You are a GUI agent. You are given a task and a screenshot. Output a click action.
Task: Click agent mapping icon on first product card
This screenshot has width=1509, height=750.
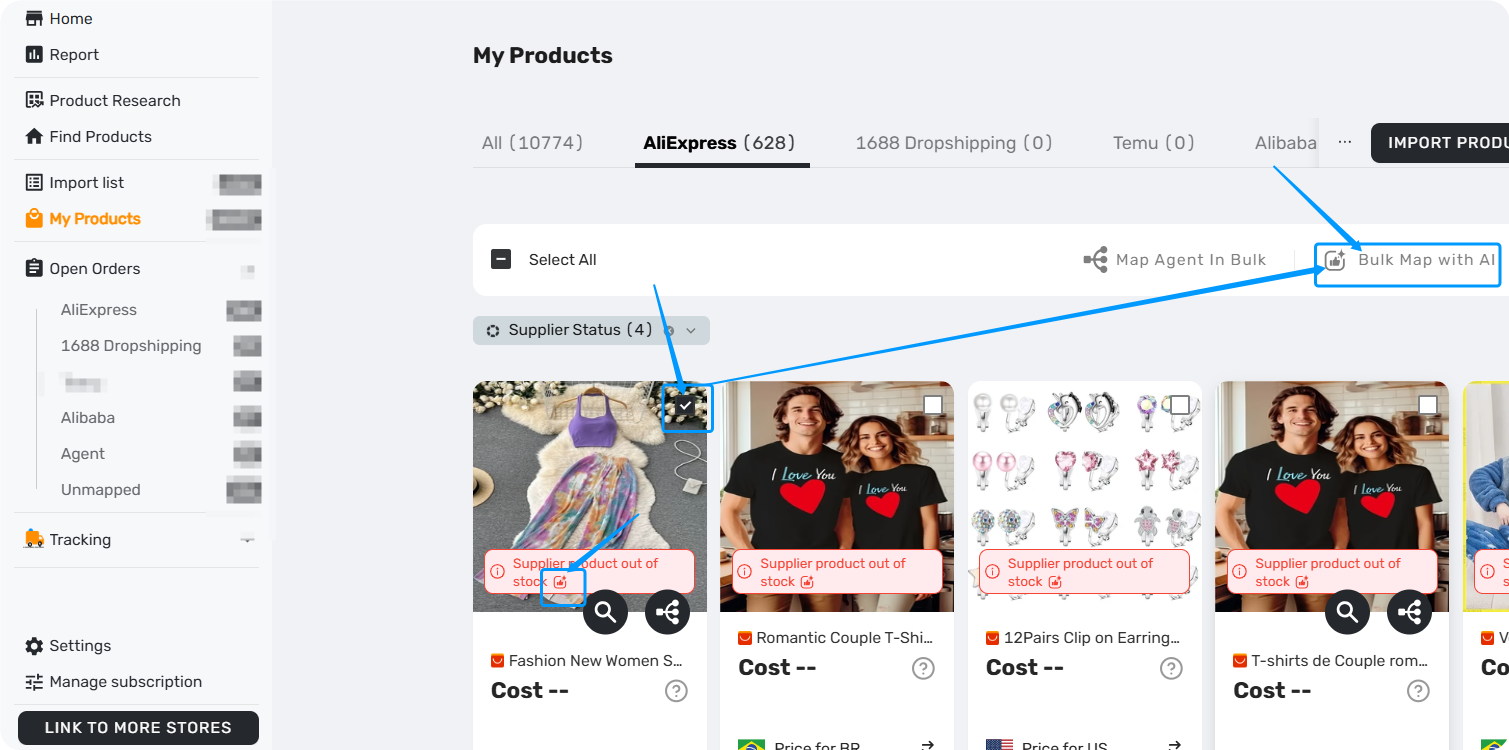point(667,611)
